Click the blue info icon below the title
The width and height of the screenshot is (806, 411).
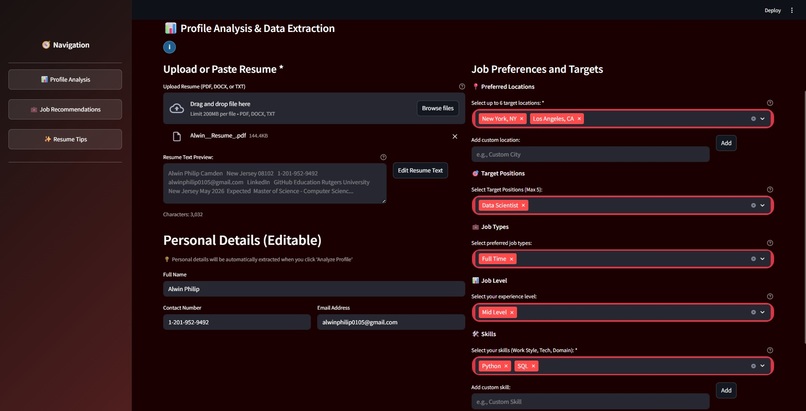[x=170, y=47]
